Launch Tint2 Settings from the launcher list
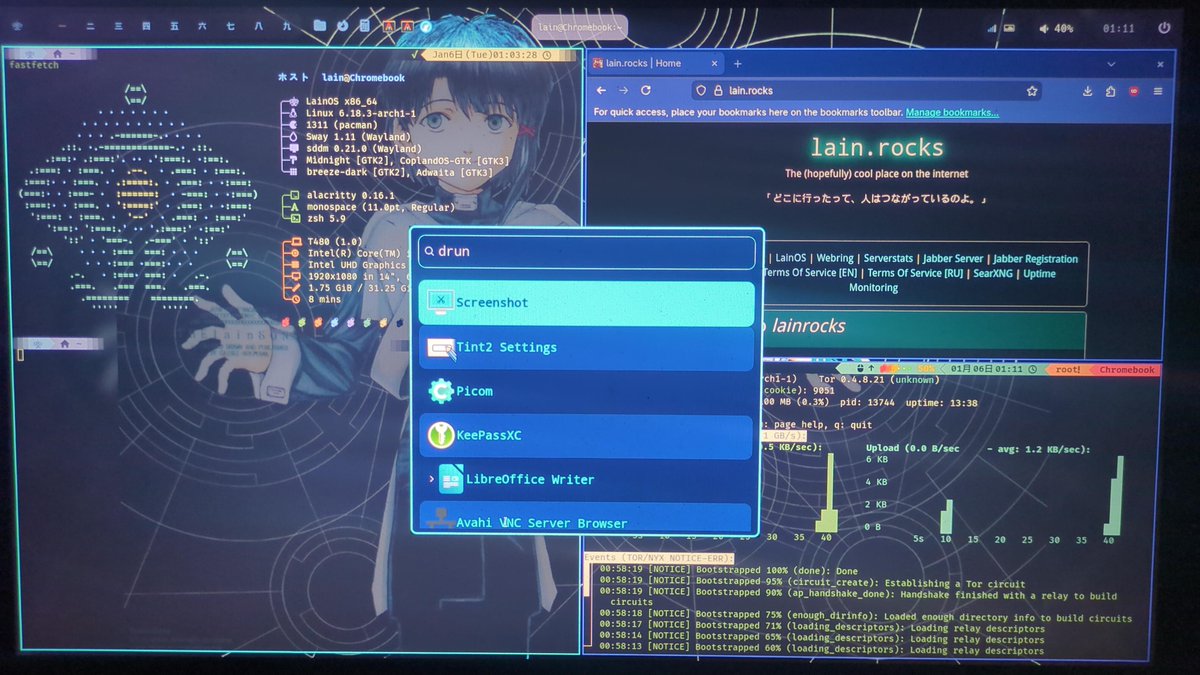Image resolution: width=1200 pixels, height=675 pixels. tap(586, 348)
